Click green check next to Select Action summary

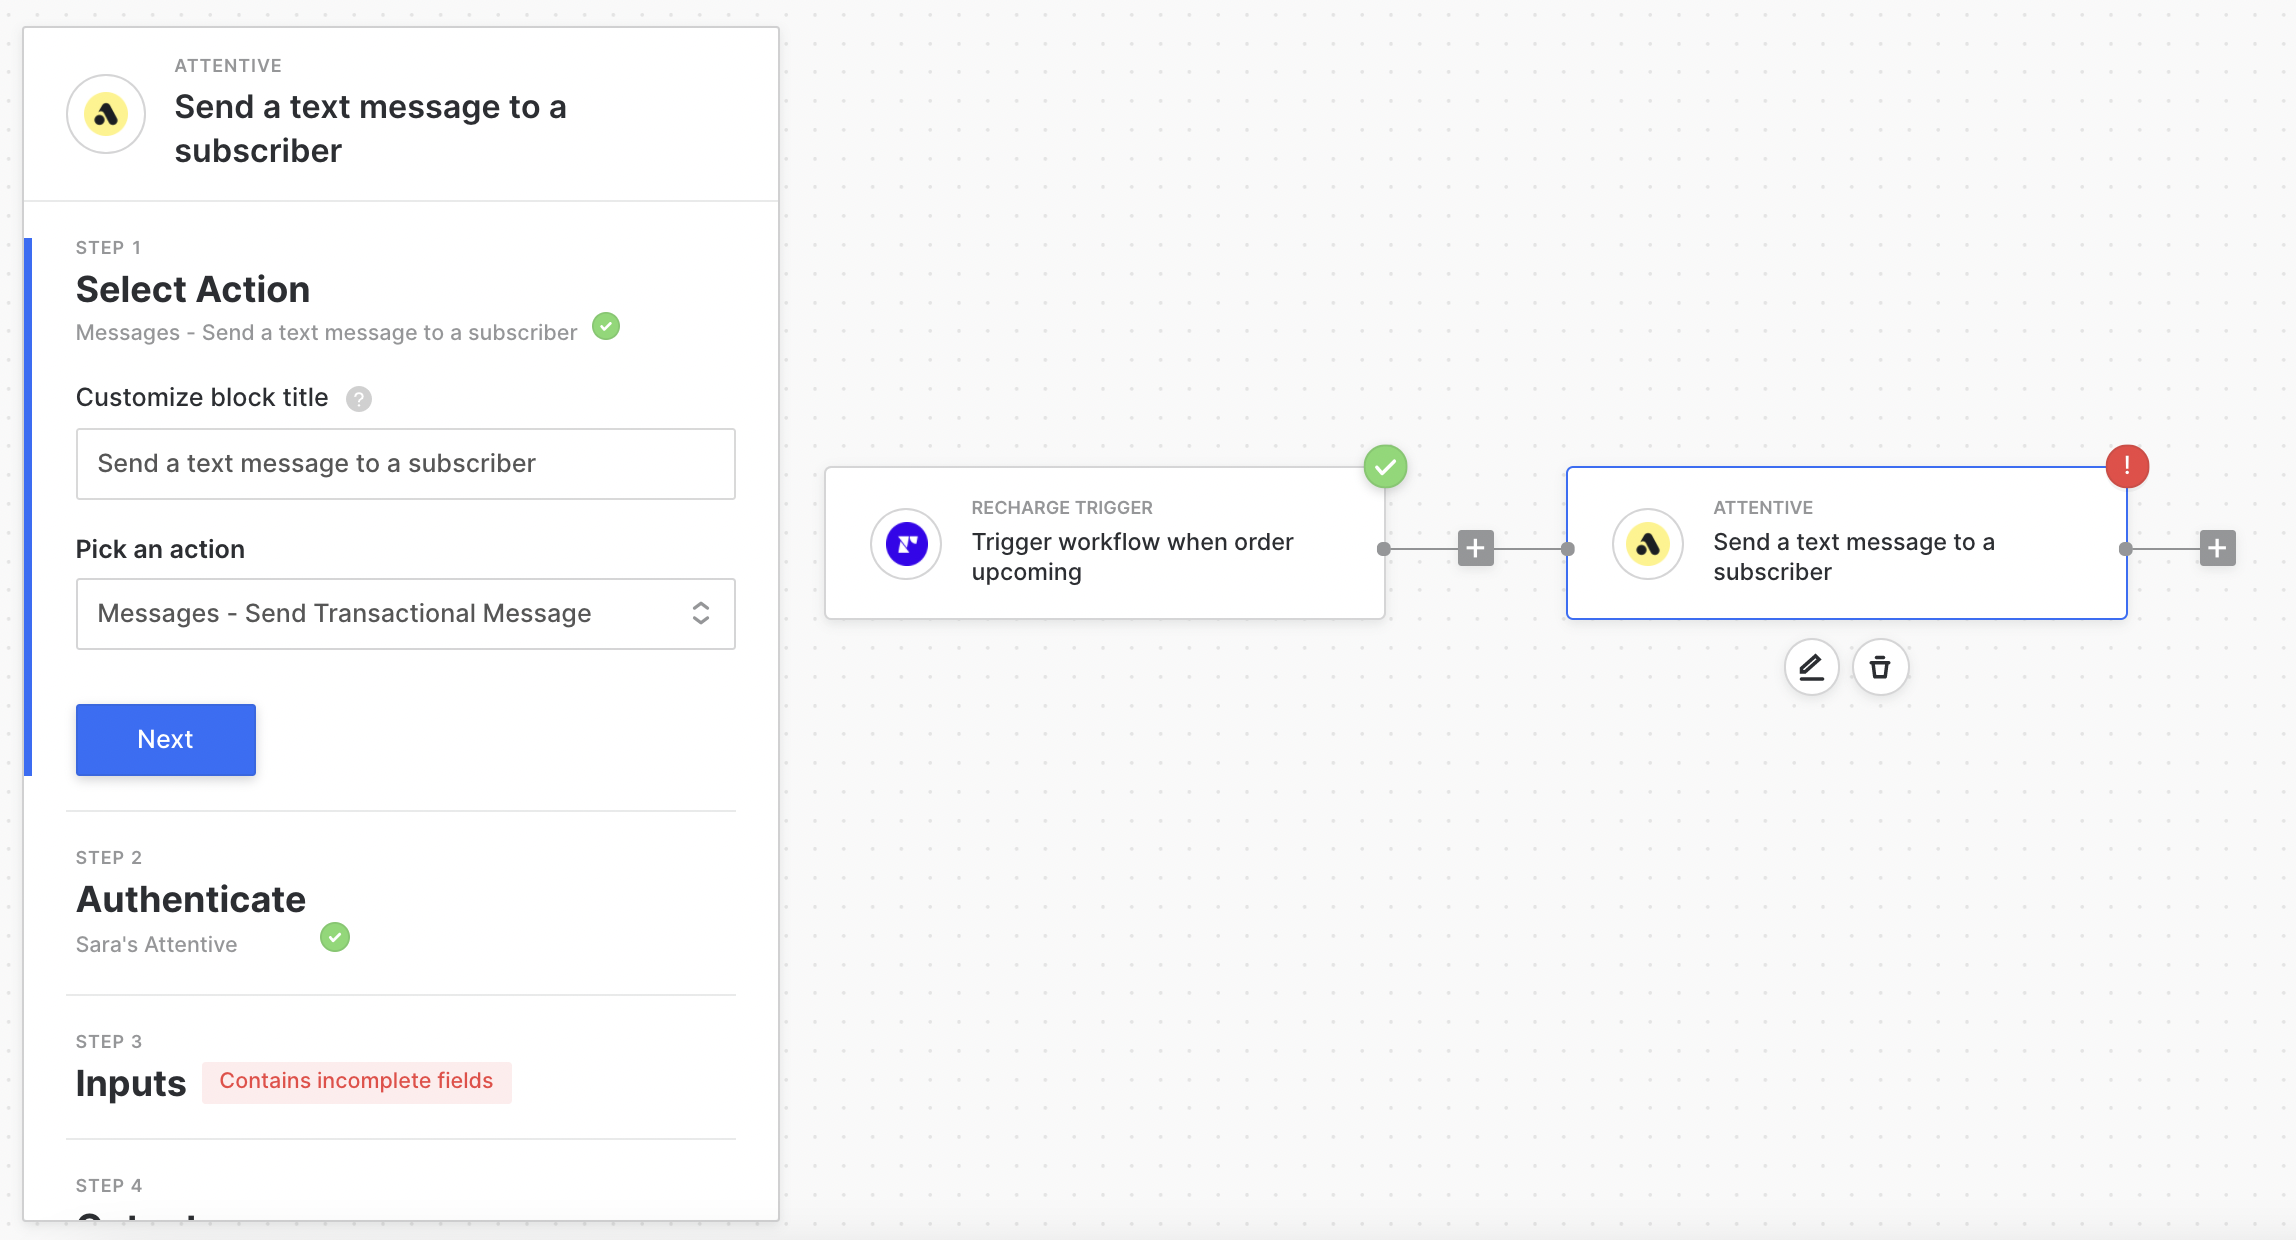tap(606, 326)
